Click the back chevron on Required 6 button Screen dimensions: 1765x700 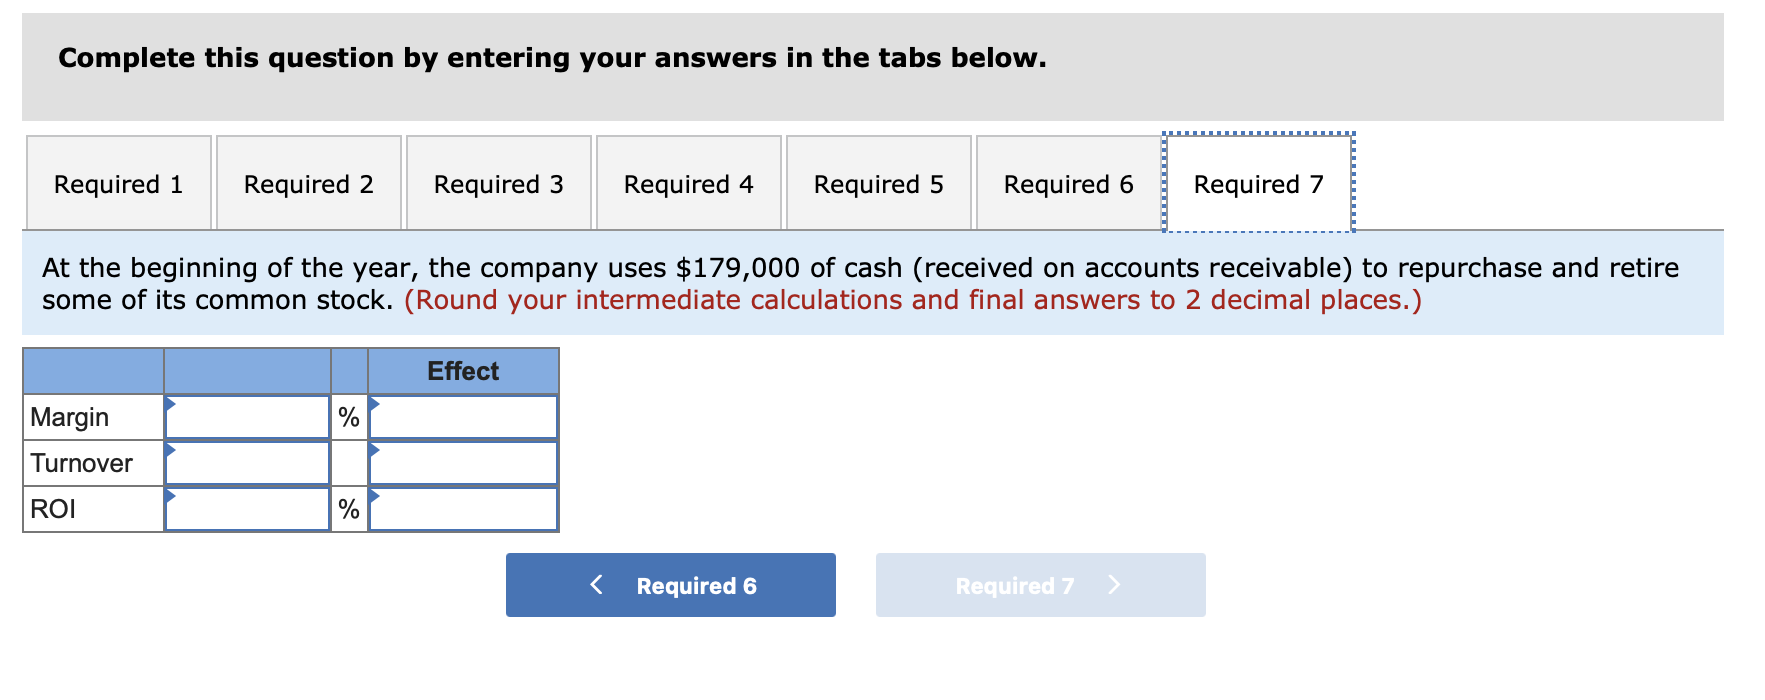point(597,585)
